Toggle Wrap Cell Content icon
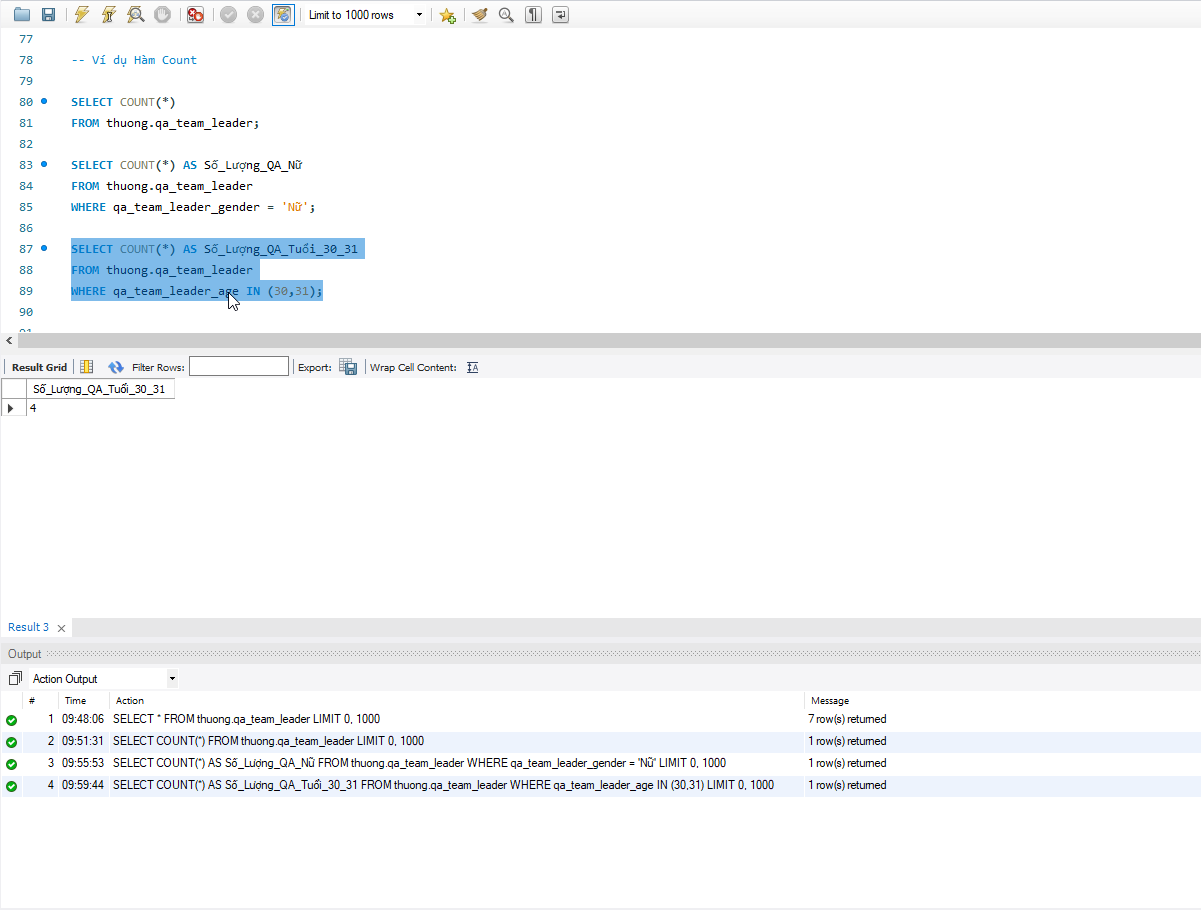Screen dimensions: 1201x910 (473, 367)
